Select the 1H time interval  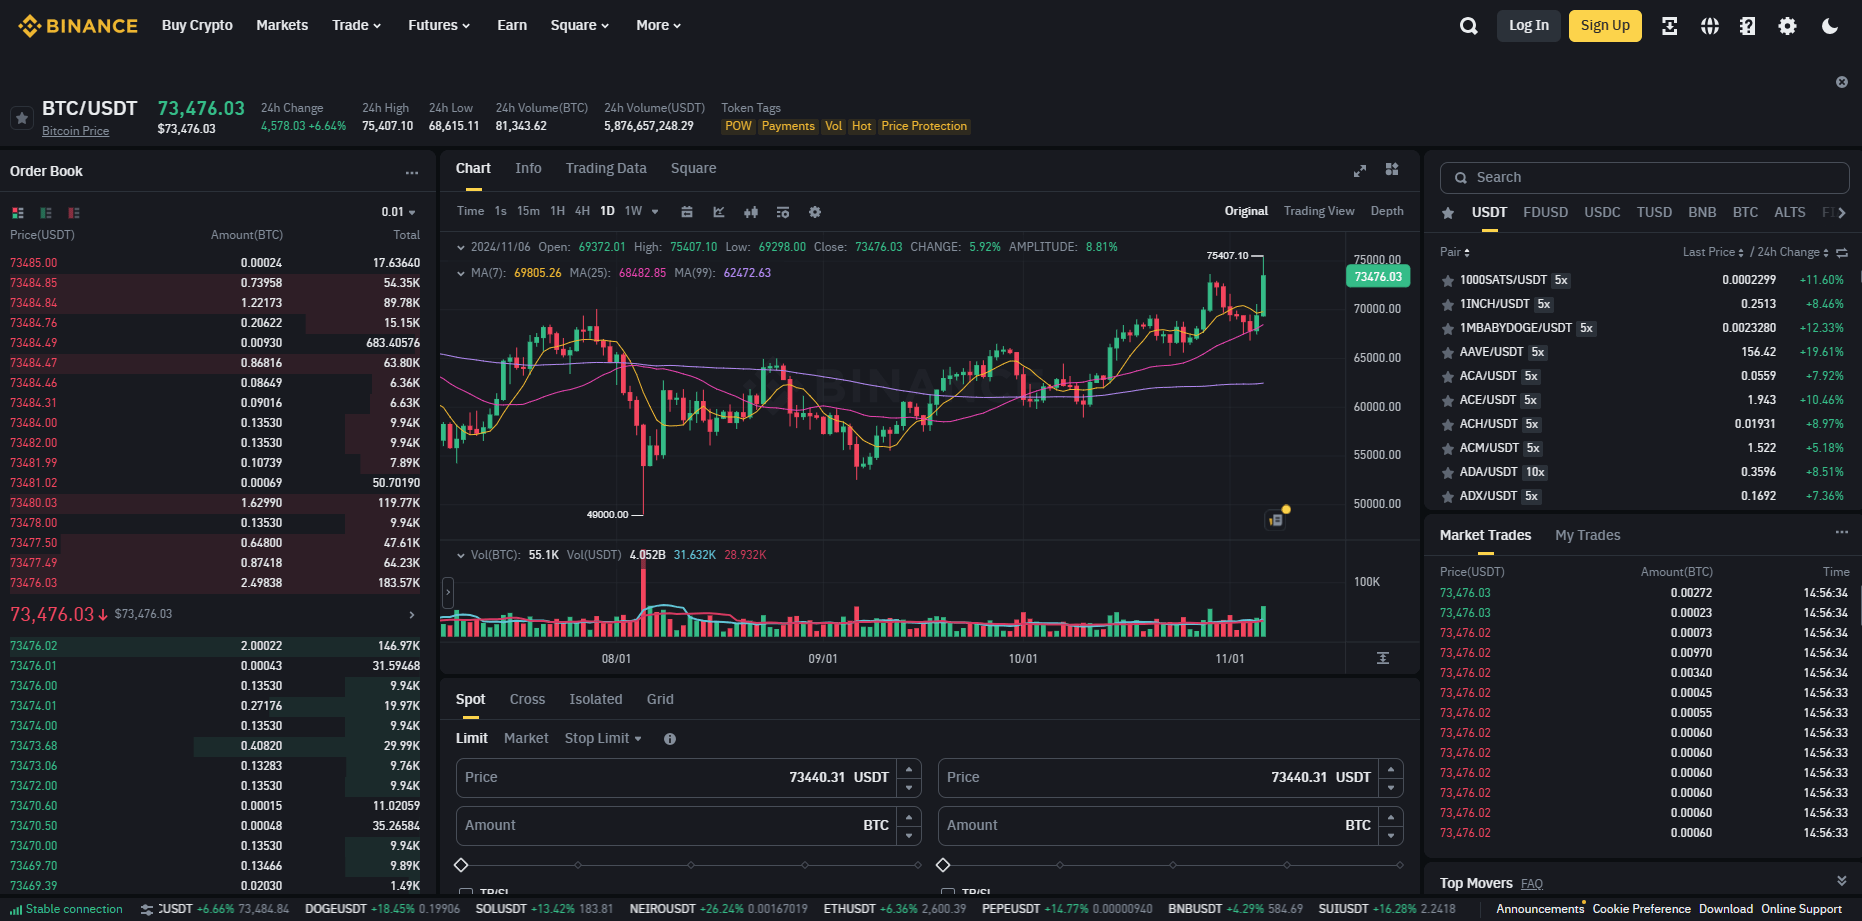click(558, 211)
